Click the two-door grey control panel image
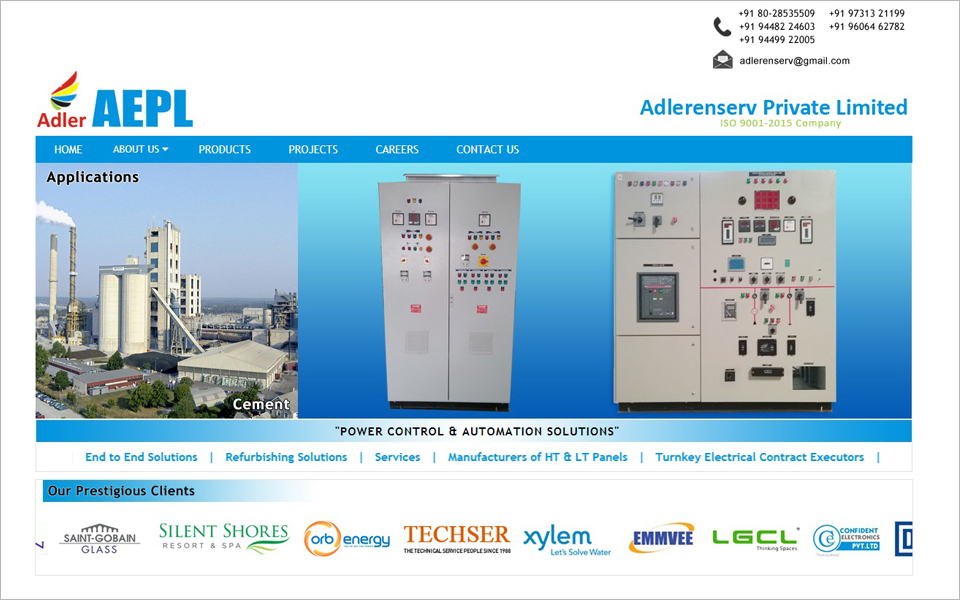The width and height of the screenshot is (960, 600). click(449, 292)
